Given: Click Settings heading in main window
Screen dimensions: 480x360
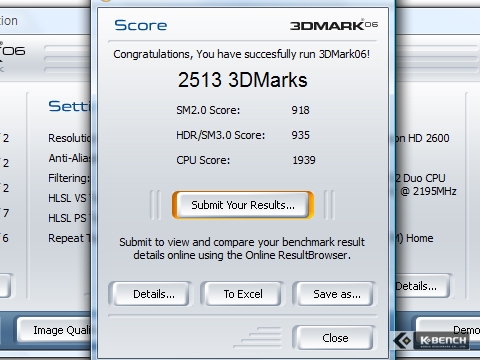Looking at the screenshot, I should pos(69,106).
